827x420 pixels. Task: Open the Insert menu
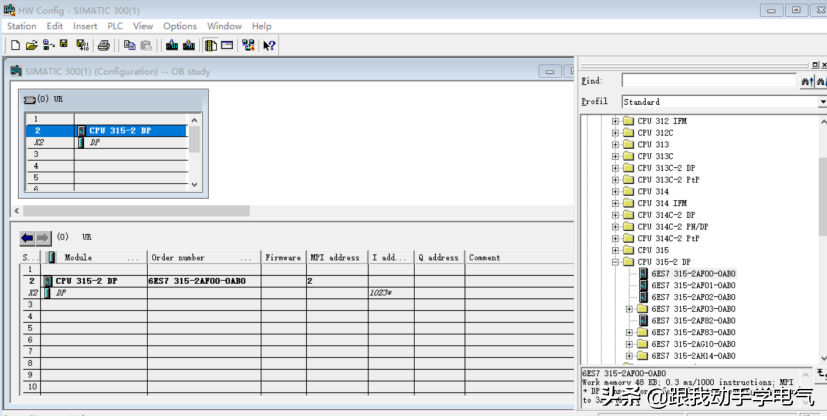click(85, 26)
